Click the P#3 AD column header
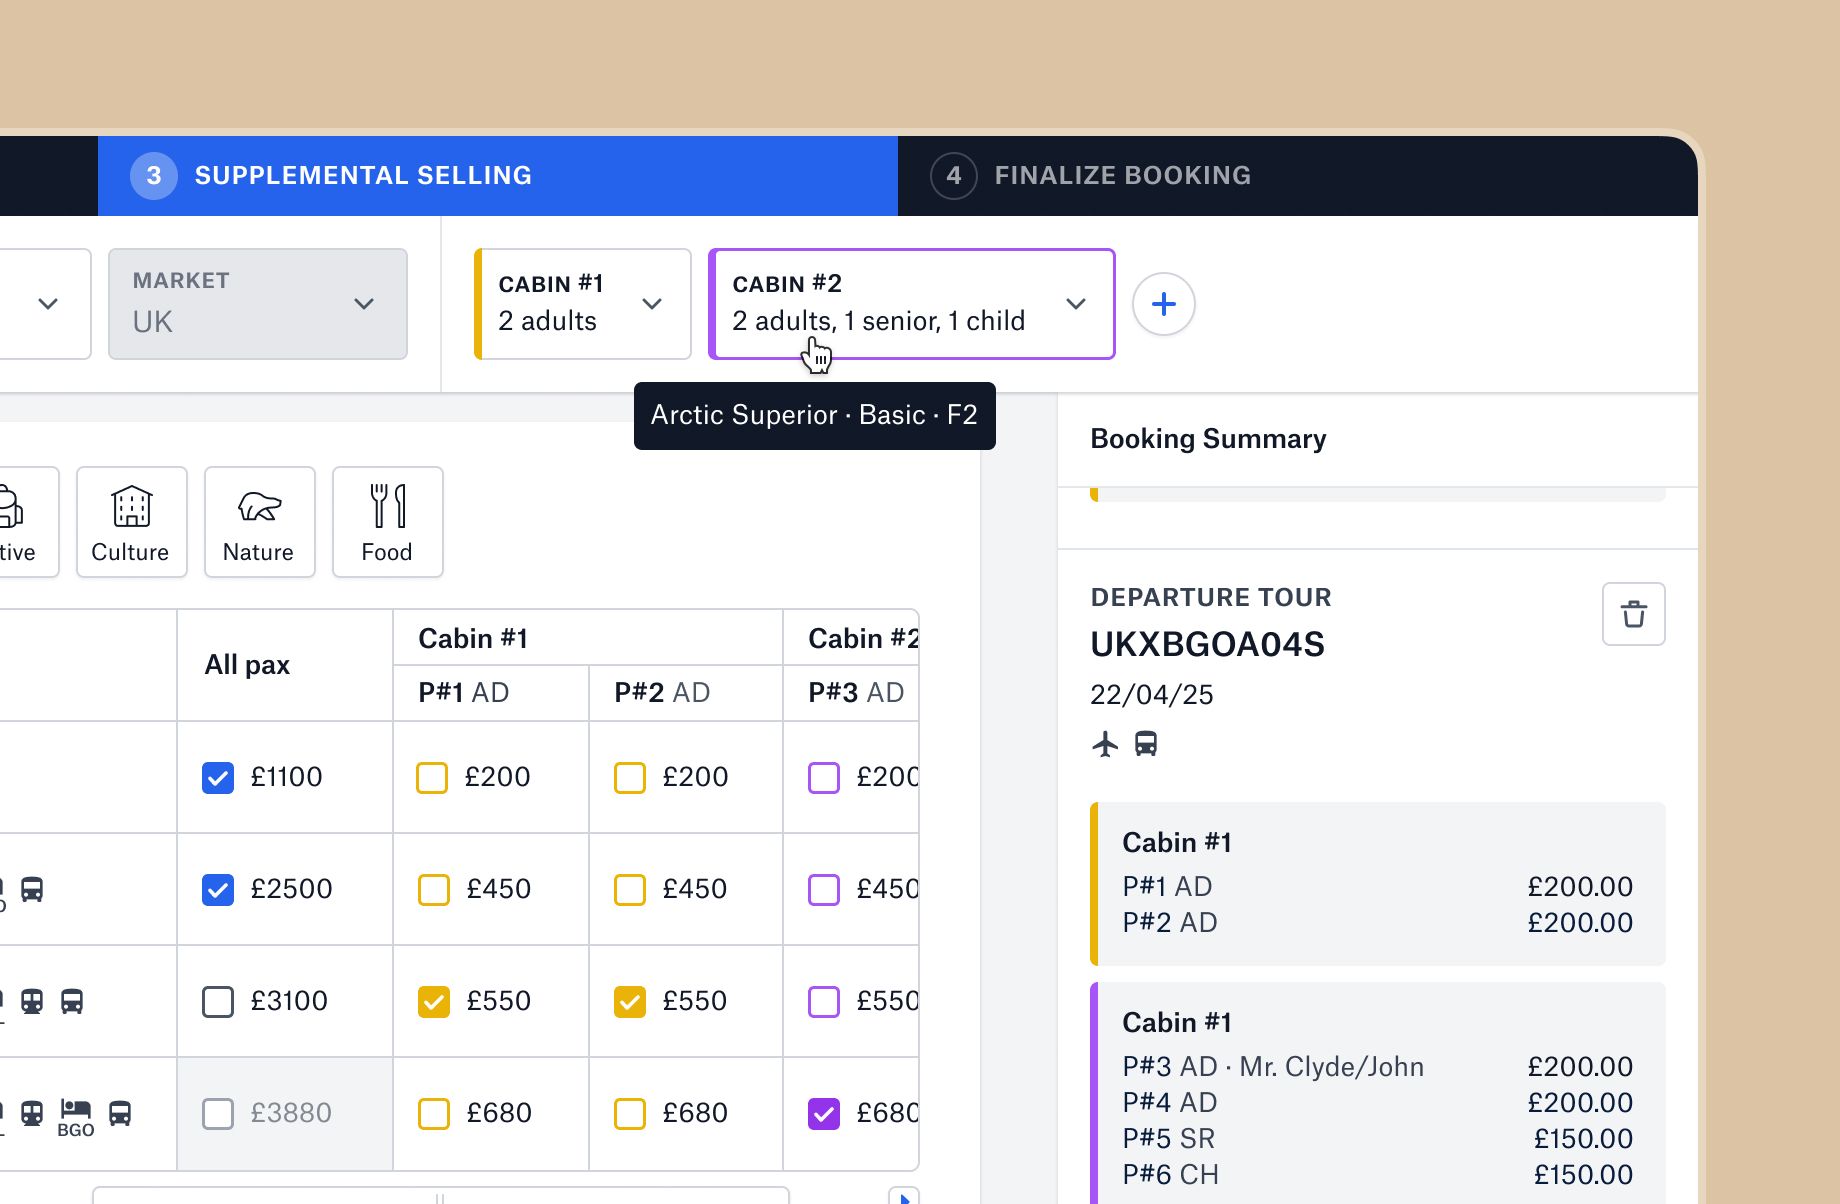 coord(851,693)
